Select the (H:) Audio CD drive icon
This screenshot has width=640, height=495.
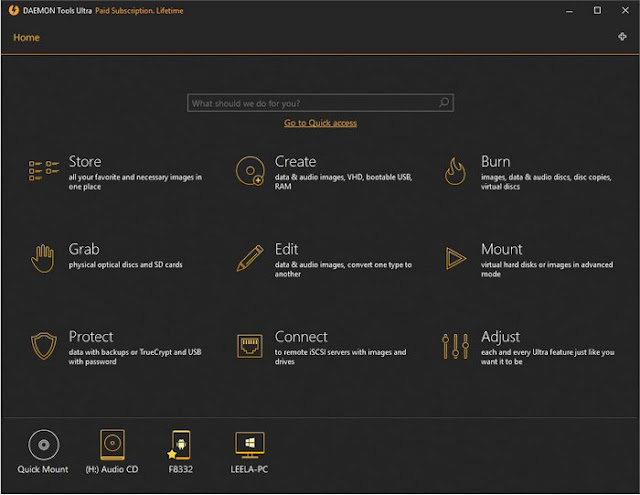point(112,444)
